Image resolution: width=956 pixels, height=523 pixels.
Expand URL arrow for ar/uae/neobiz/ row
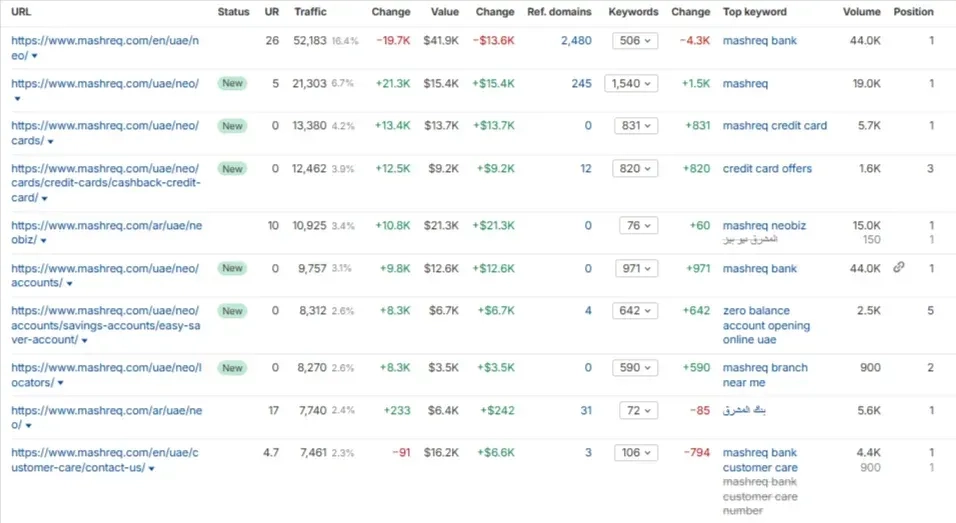pos(43,241)
